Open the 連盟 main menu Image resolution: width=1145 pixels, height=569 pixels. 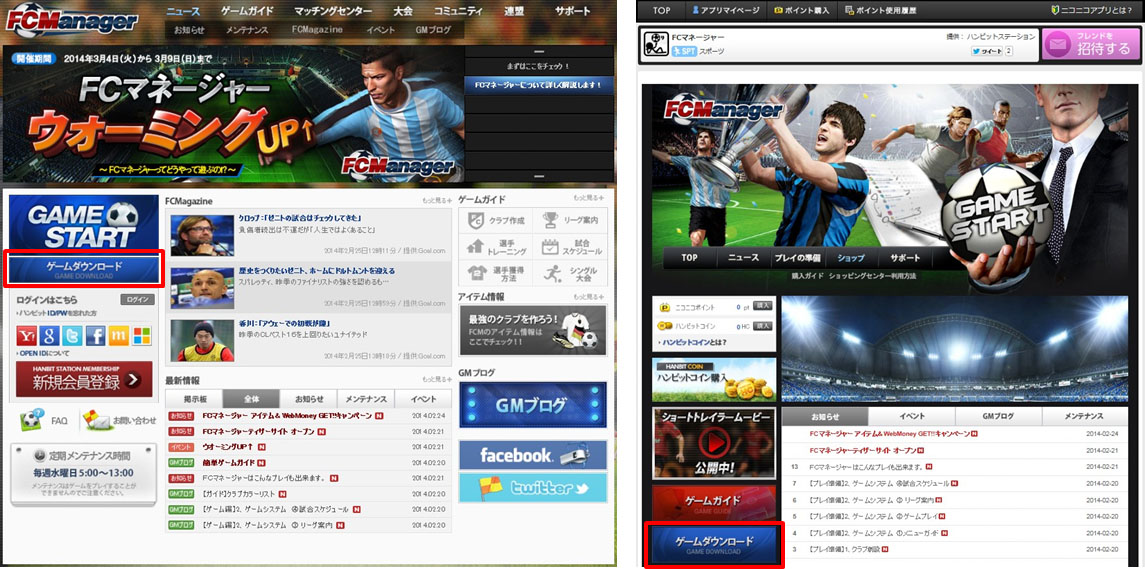pyautogui.click(x=514, y=11)
